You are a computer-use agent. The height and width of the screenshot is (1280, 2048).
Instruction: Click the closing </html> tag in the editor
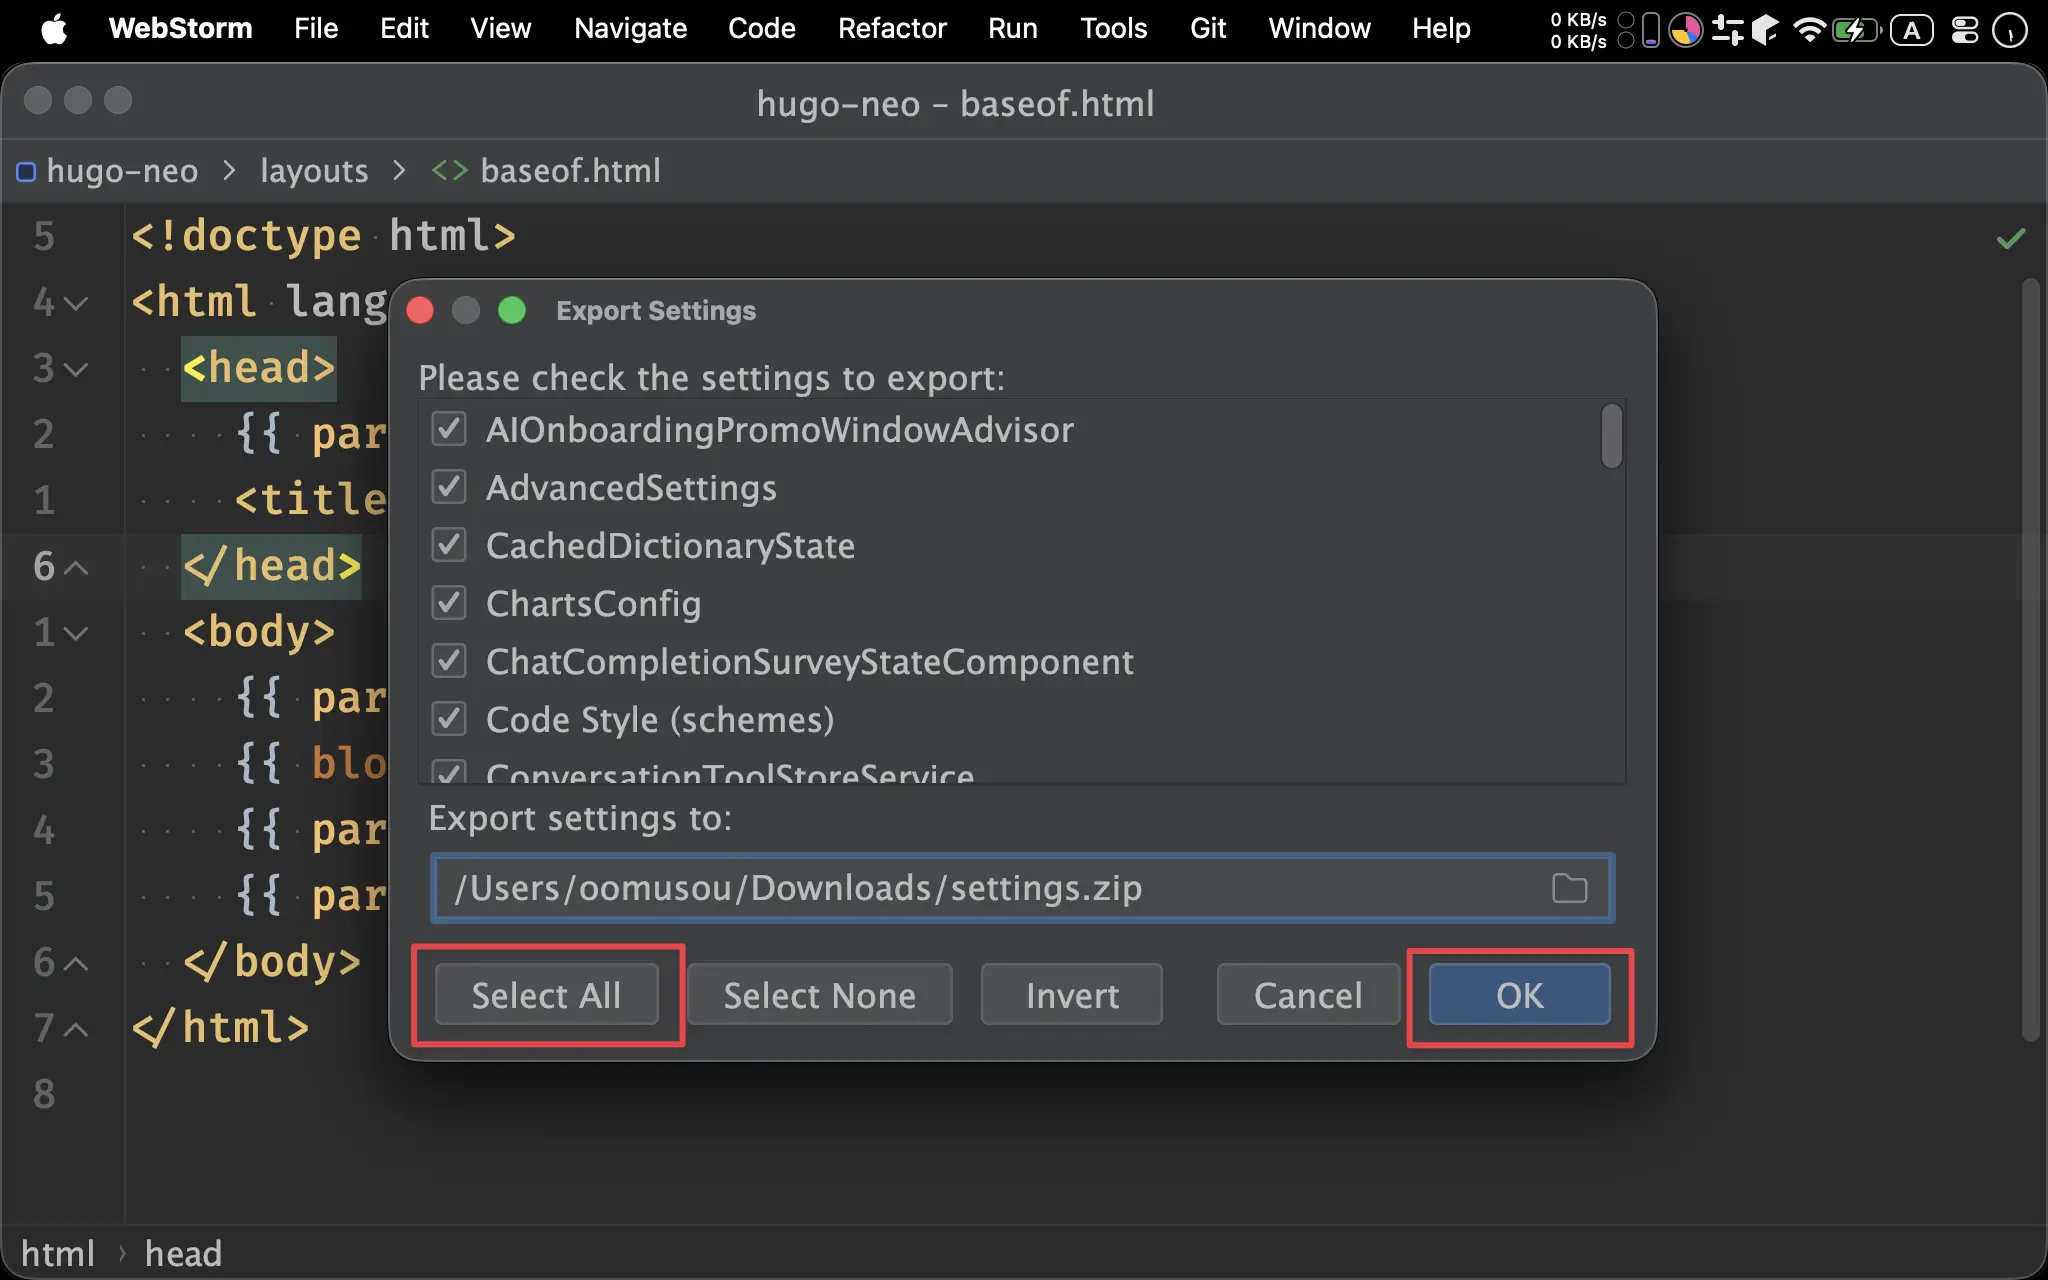click(x=221, y=1029)
